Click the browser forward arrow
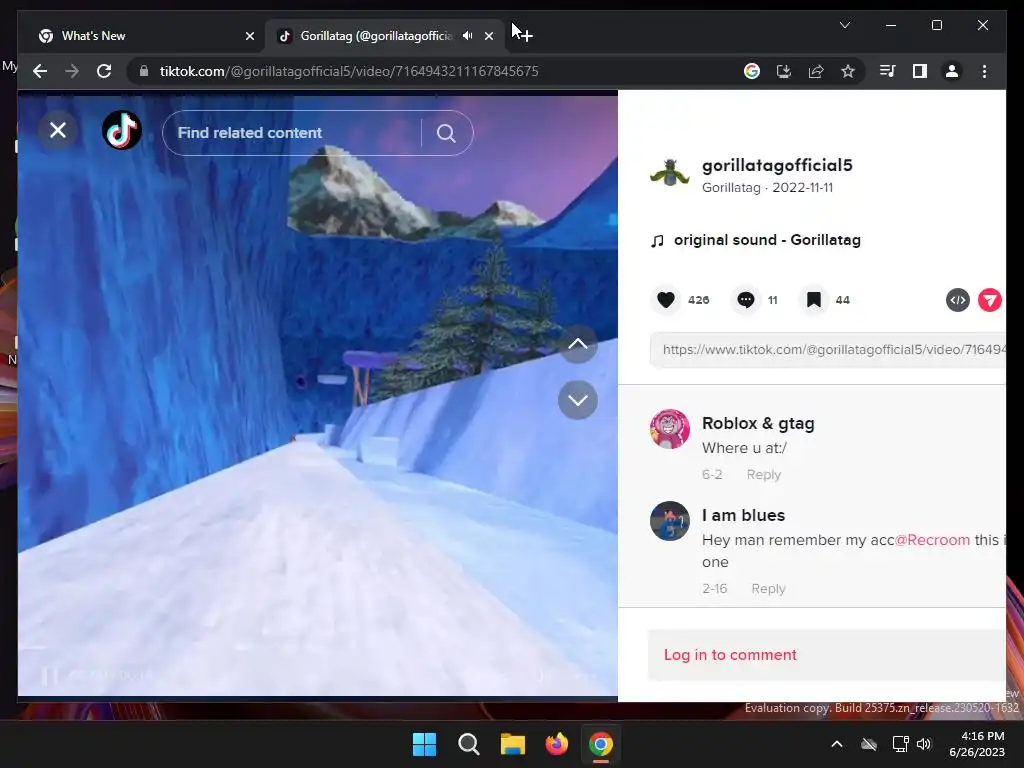Screen dimensions: 1024x768 pyautogui.click(x=72, y=71)
